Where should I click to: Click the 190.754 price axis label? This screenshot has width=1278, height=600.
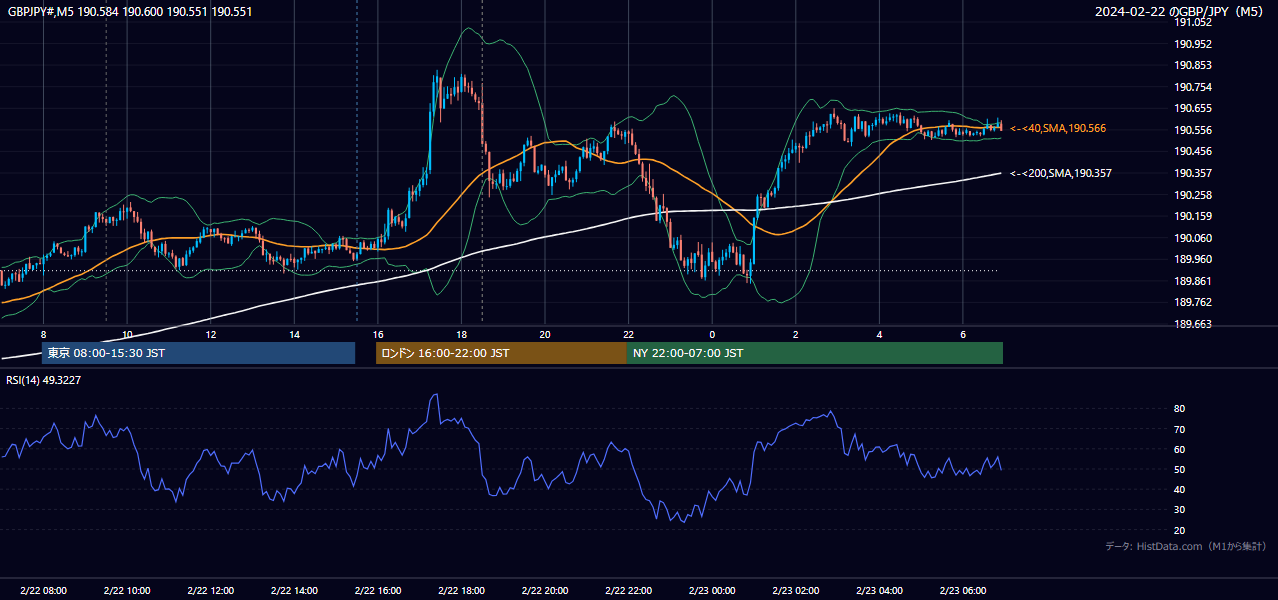tap(1193, 87)
